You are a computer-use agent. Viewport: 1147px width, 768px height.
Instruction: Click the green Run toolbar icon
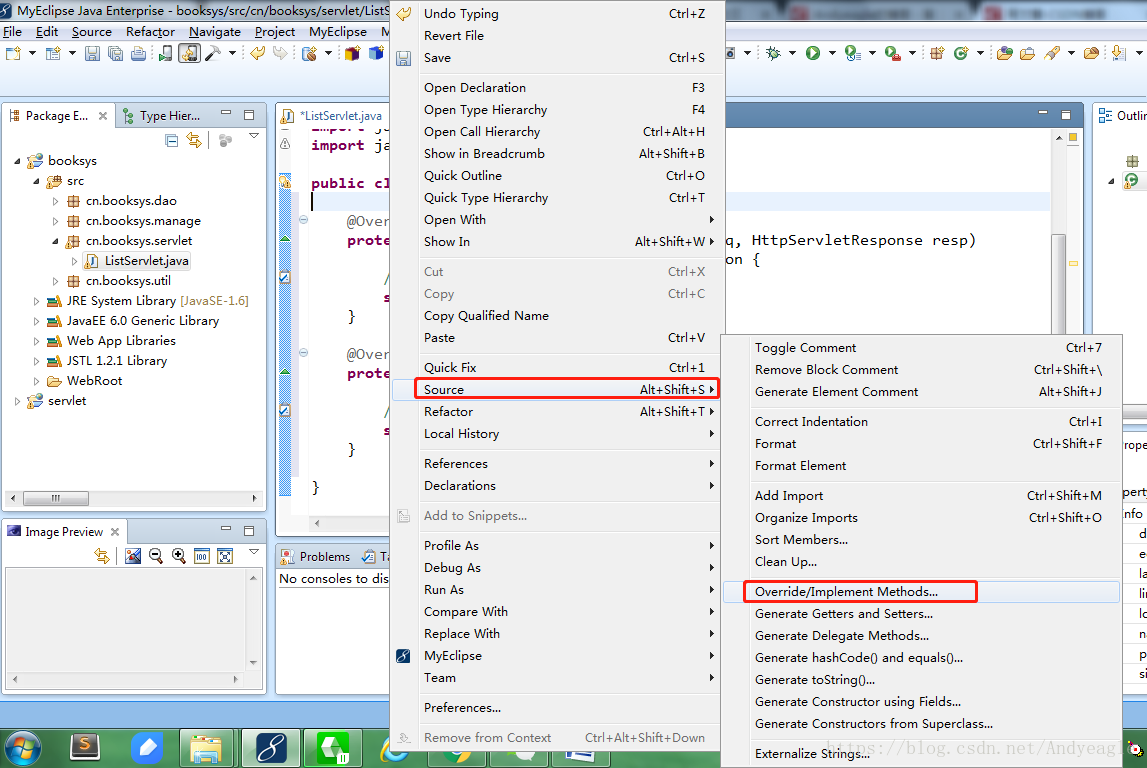click(813, 53)
